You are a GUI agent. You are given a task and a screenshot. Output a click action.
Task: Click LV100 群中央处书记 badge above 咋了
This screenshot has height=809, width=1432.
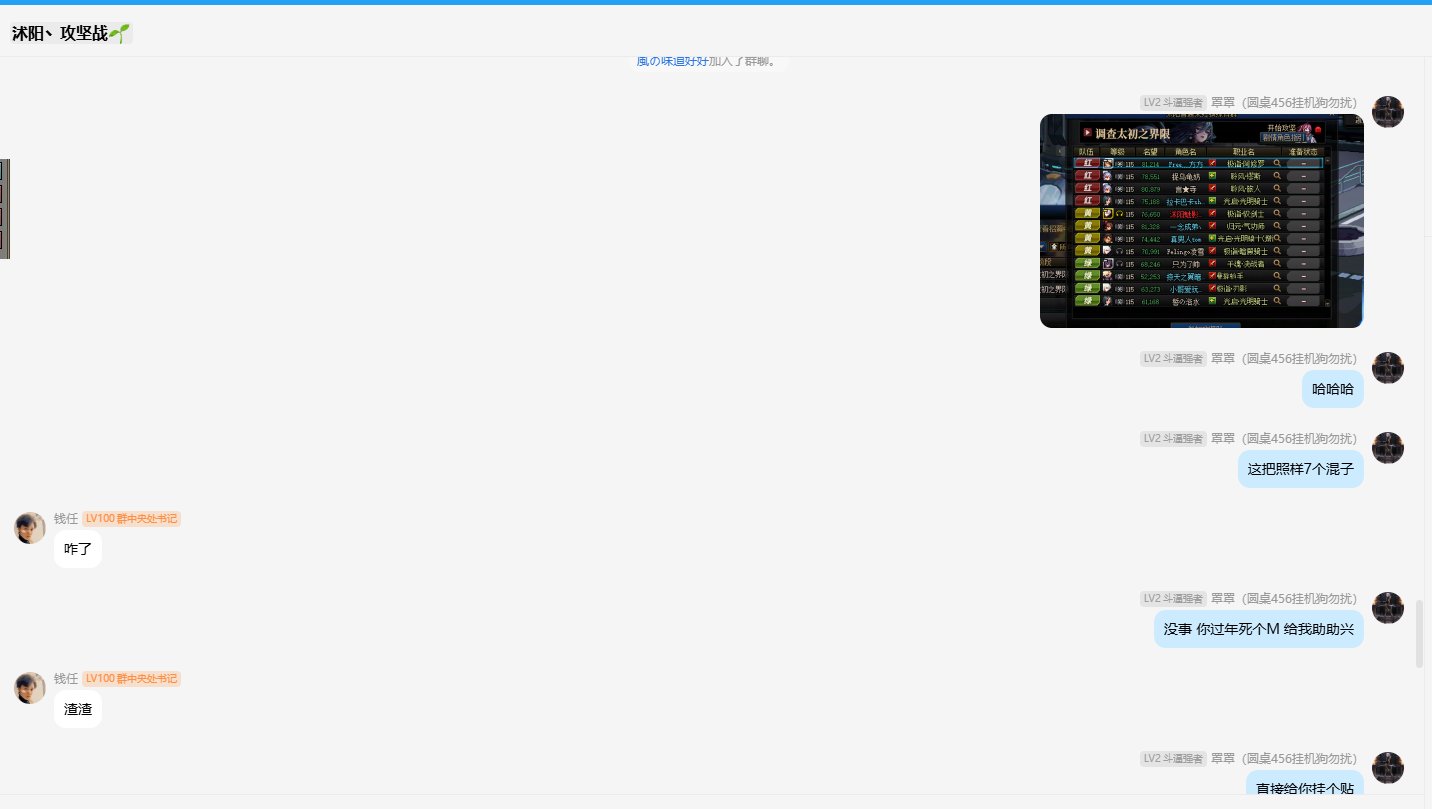click(x=131, y=519)
